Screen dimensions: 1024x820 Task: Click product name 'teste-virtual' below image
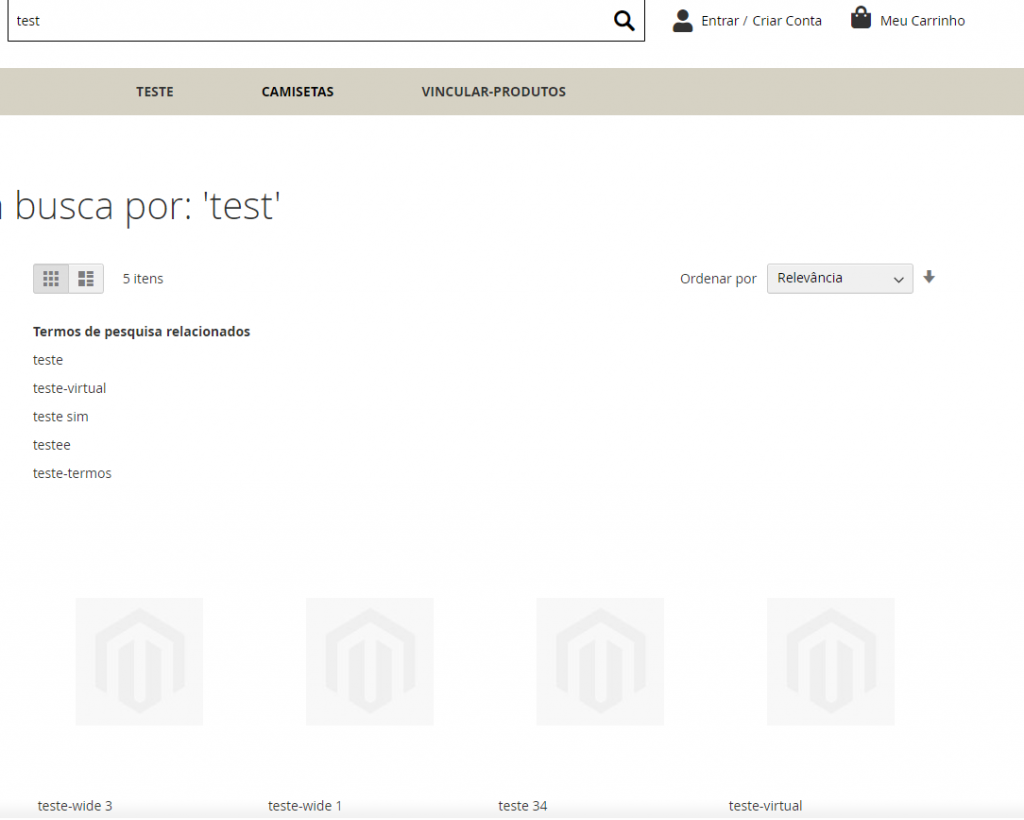point(765,806)
